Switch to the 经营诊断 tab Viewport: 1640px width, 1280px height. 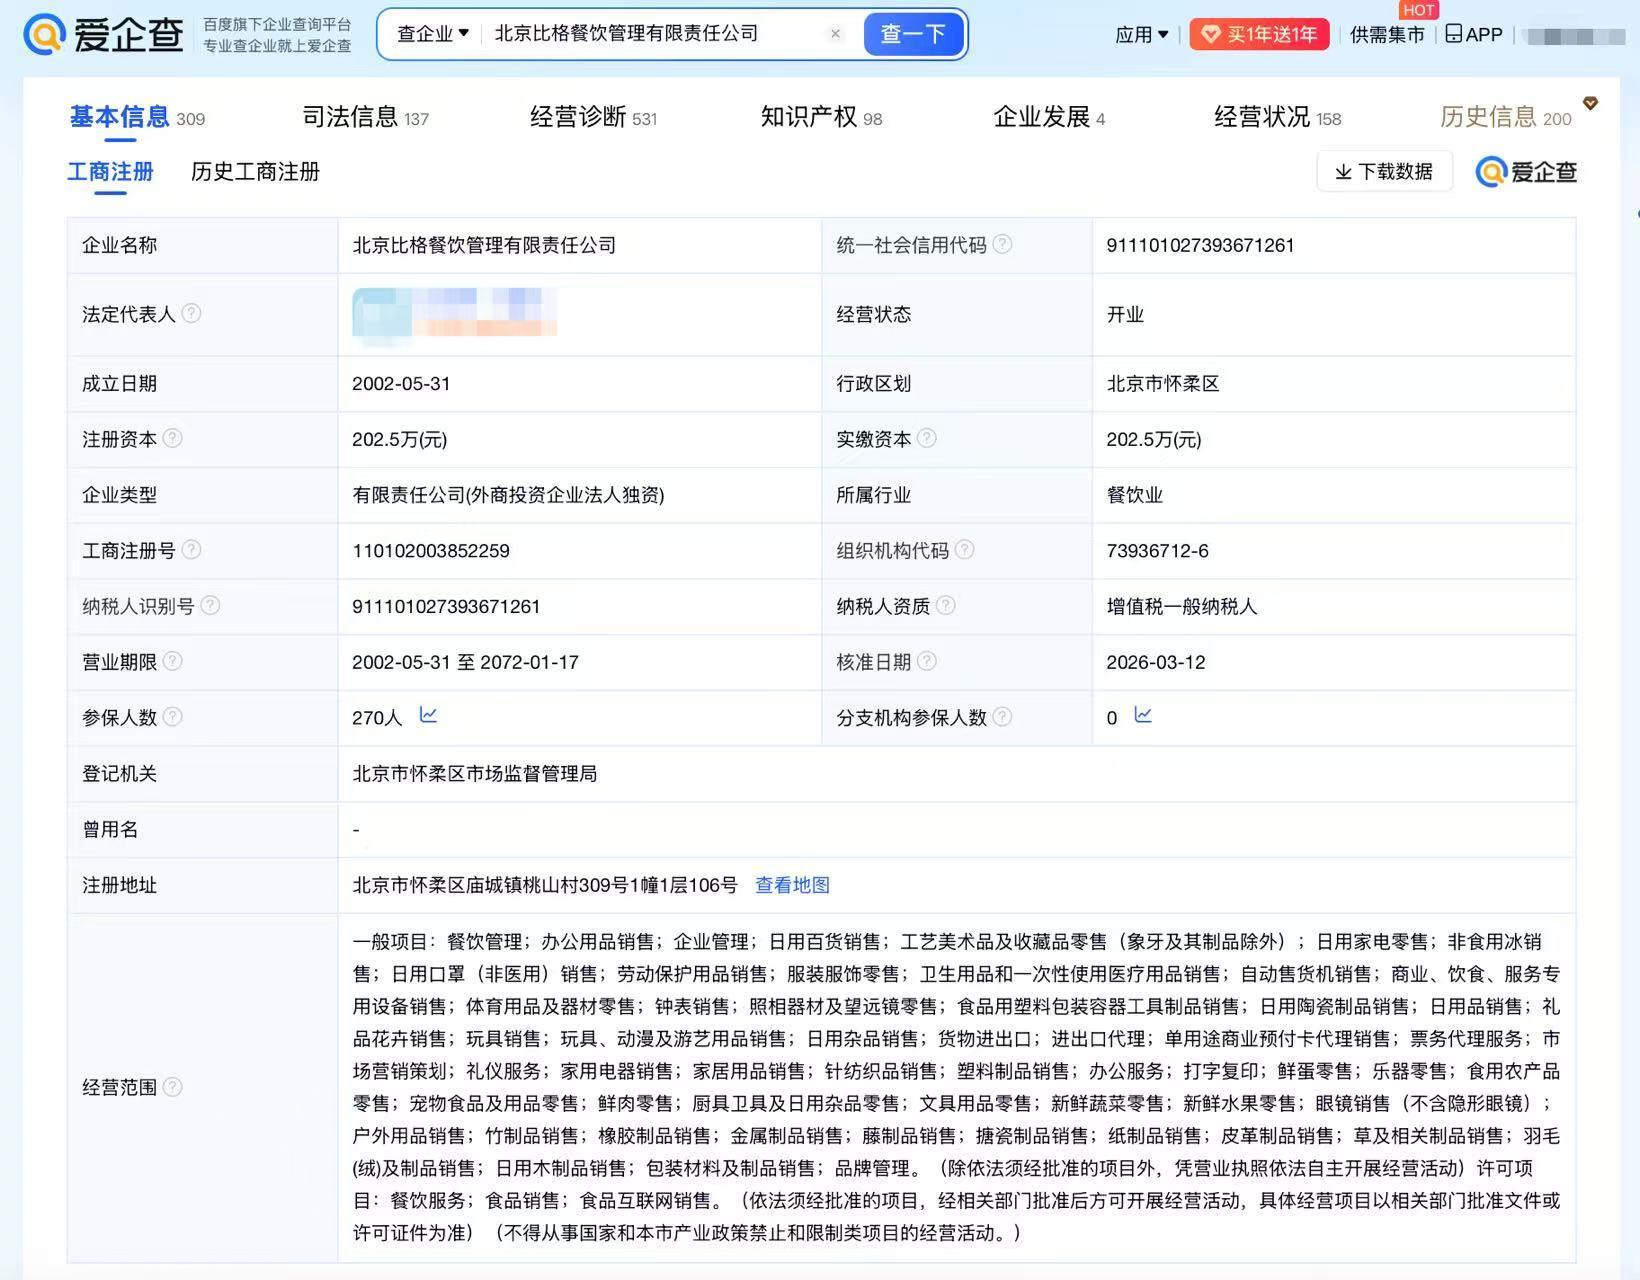point(593,118)
